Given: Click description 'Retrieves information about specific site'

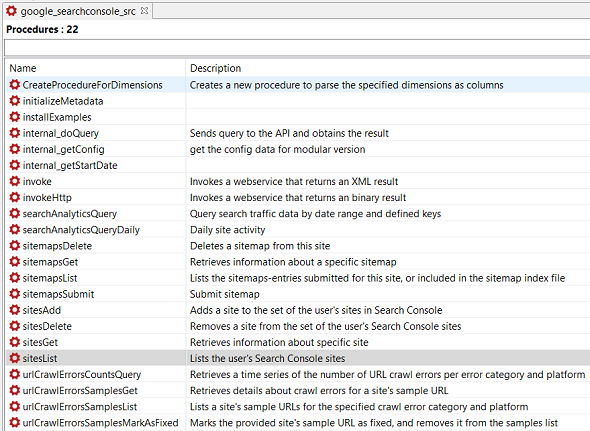Looking at the screenshot, I should click(x=279, y=342).
